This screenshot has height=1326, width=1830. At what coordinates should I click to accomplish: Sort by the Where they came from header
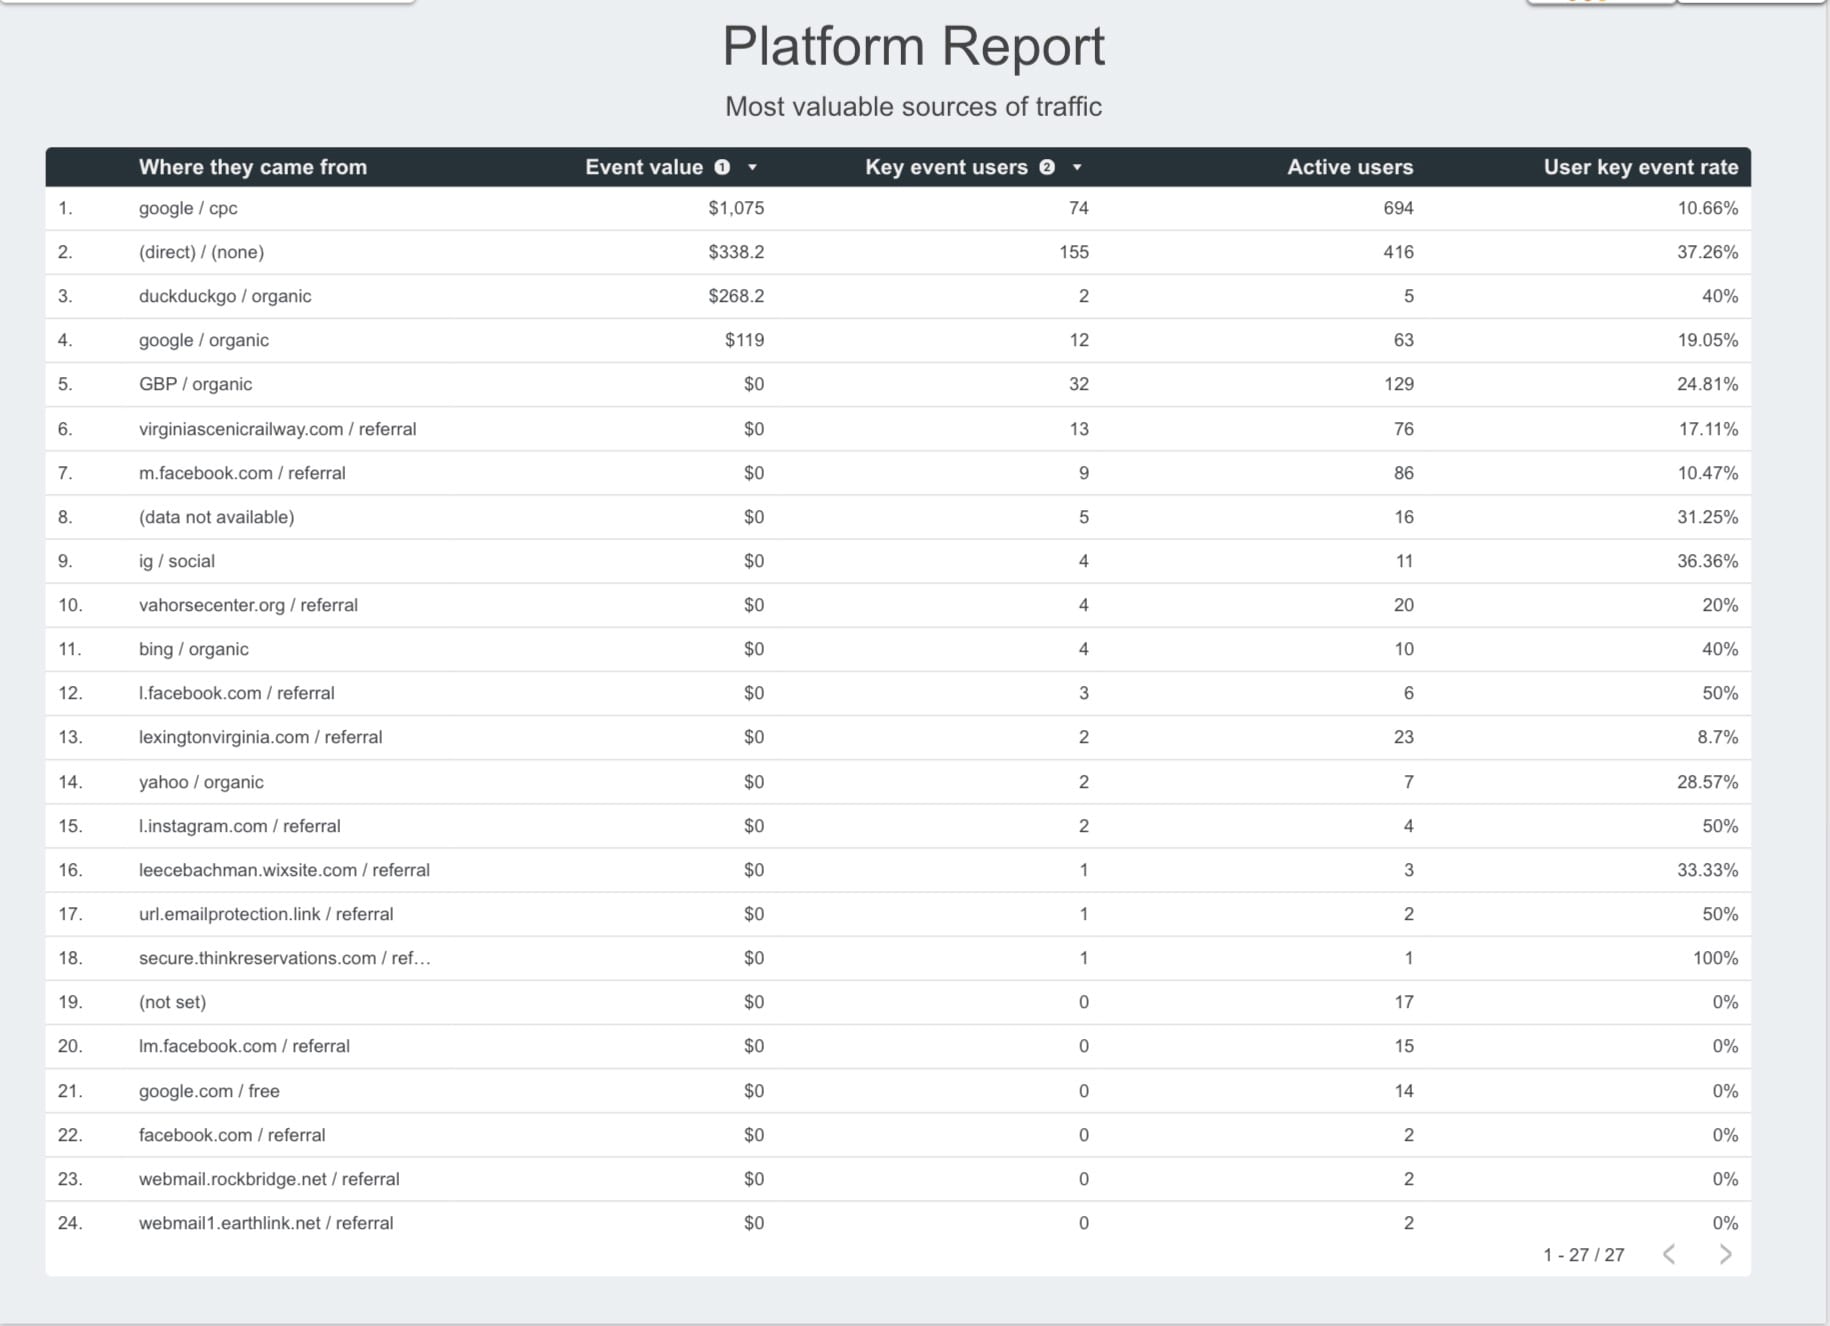point(252,167)
